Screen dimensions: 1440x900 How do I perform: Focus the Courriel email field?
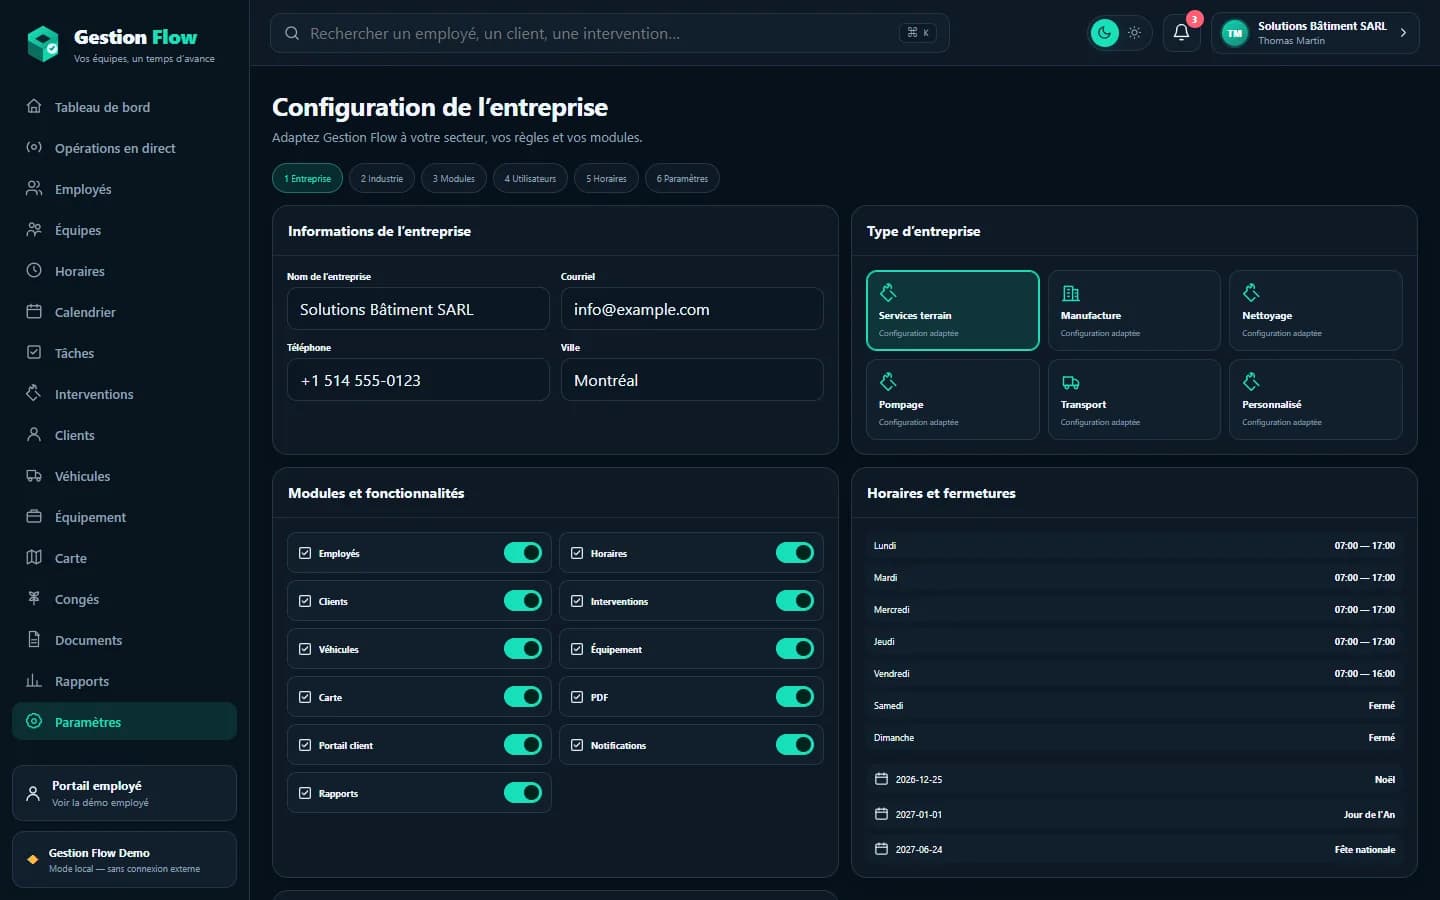(692, 309)
